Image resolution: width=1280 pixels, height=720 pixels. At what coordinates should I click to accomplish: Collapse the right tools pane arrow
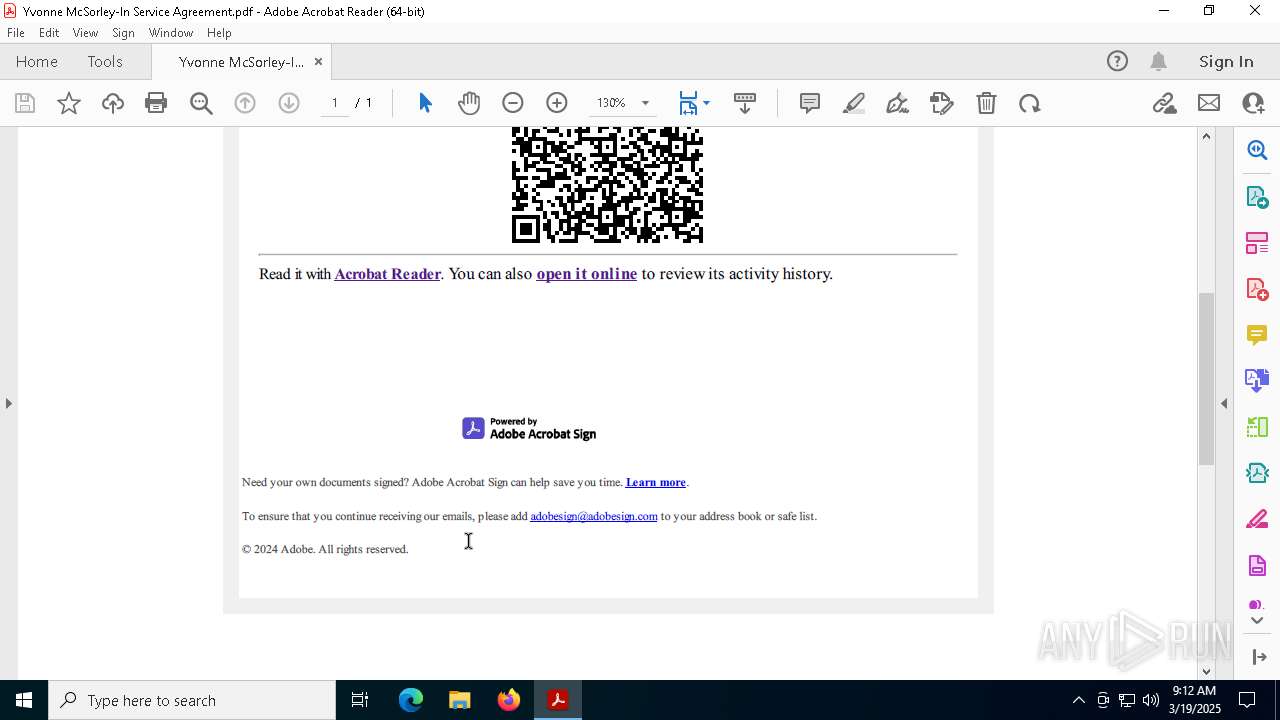coord(1224,403)
